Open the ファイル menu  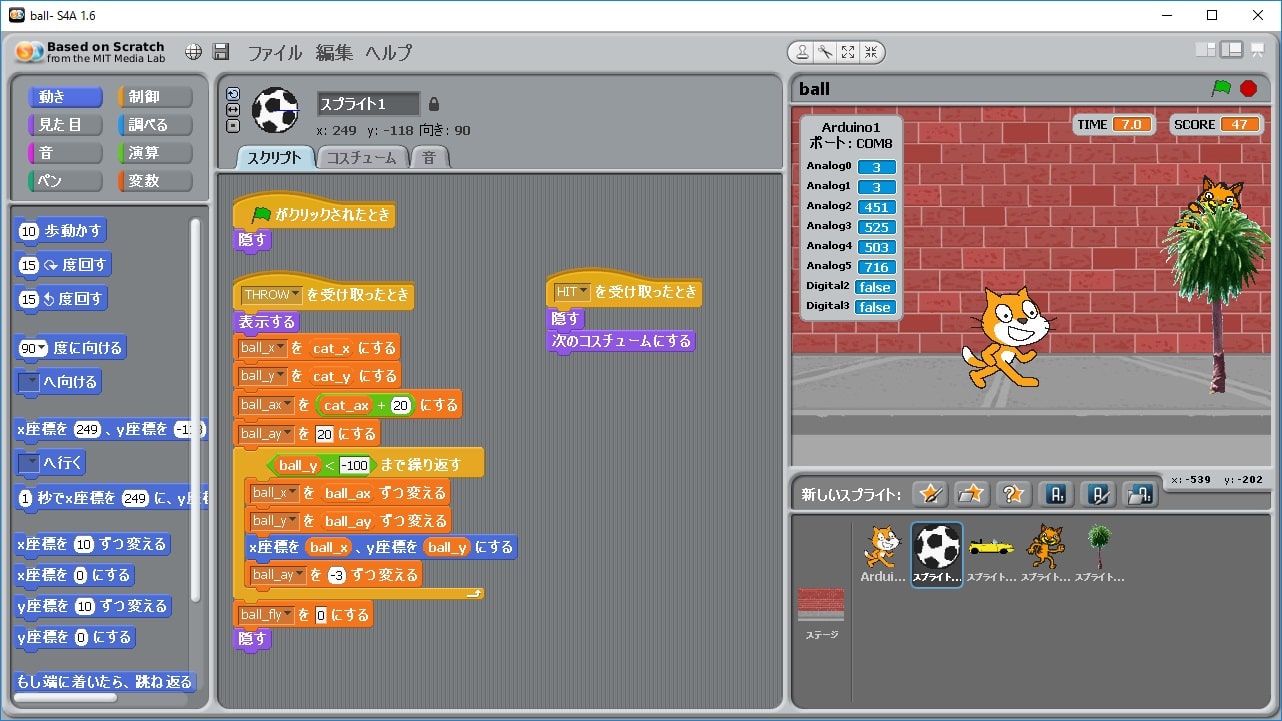[275, 53]
